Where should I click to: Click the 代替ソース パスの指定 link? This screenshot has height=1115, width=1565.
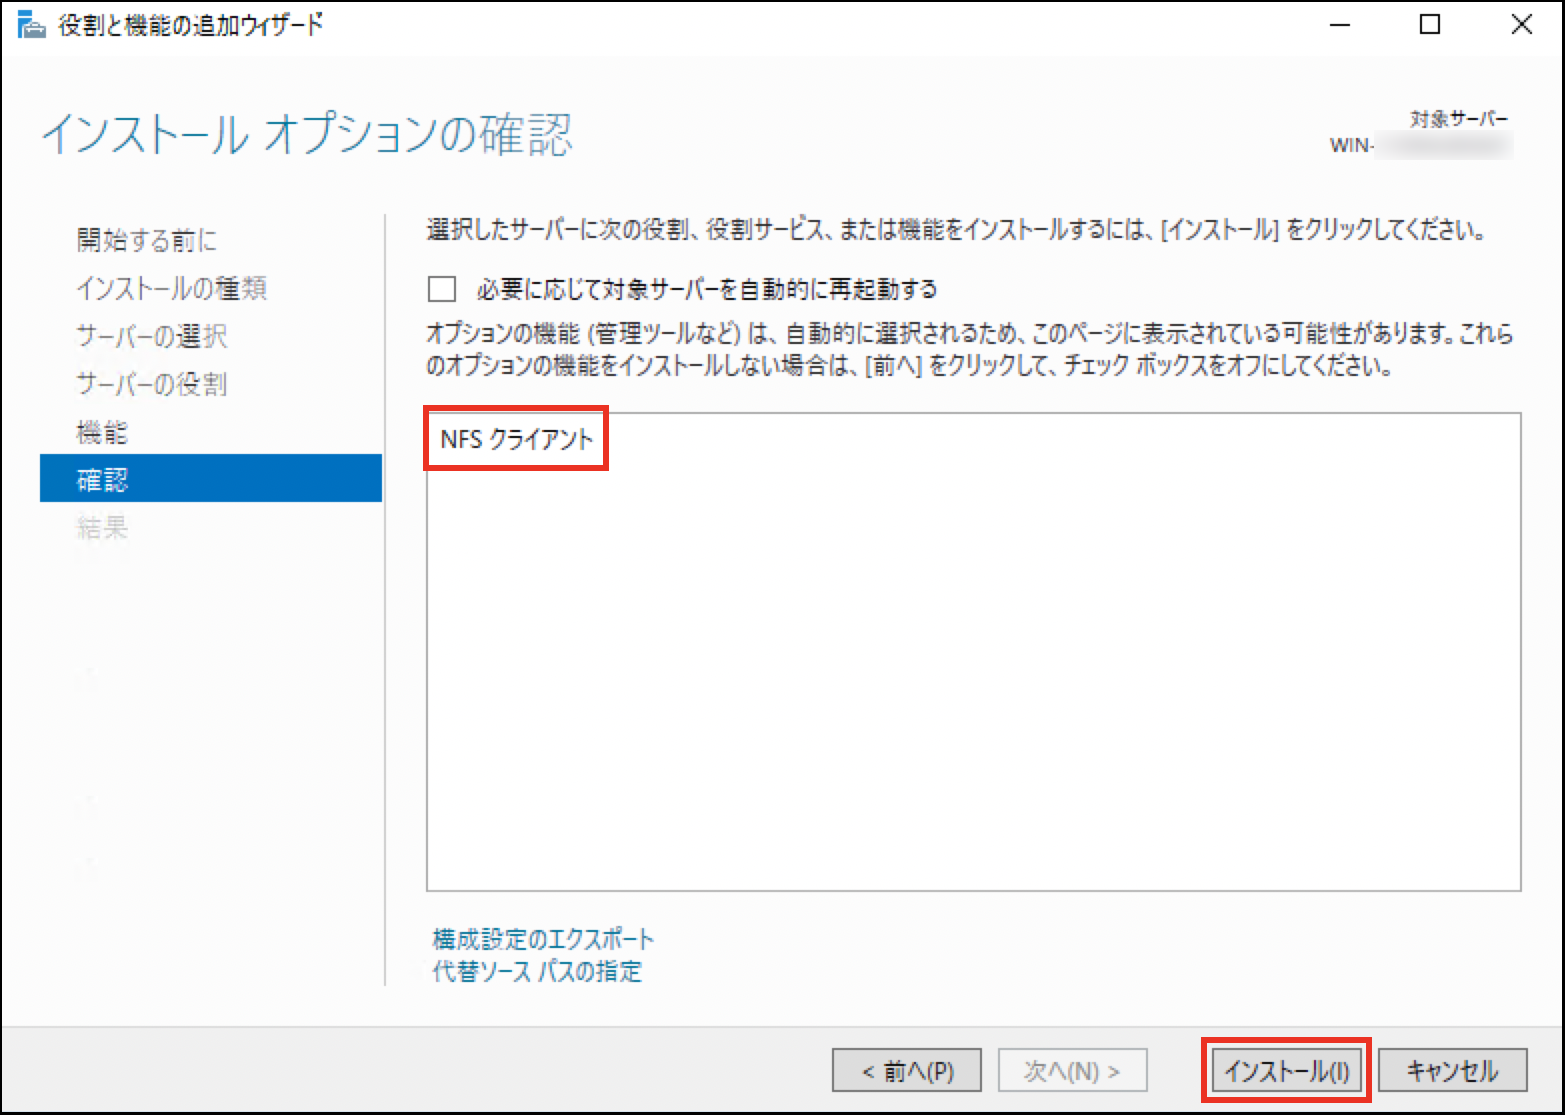coord(537,971)
